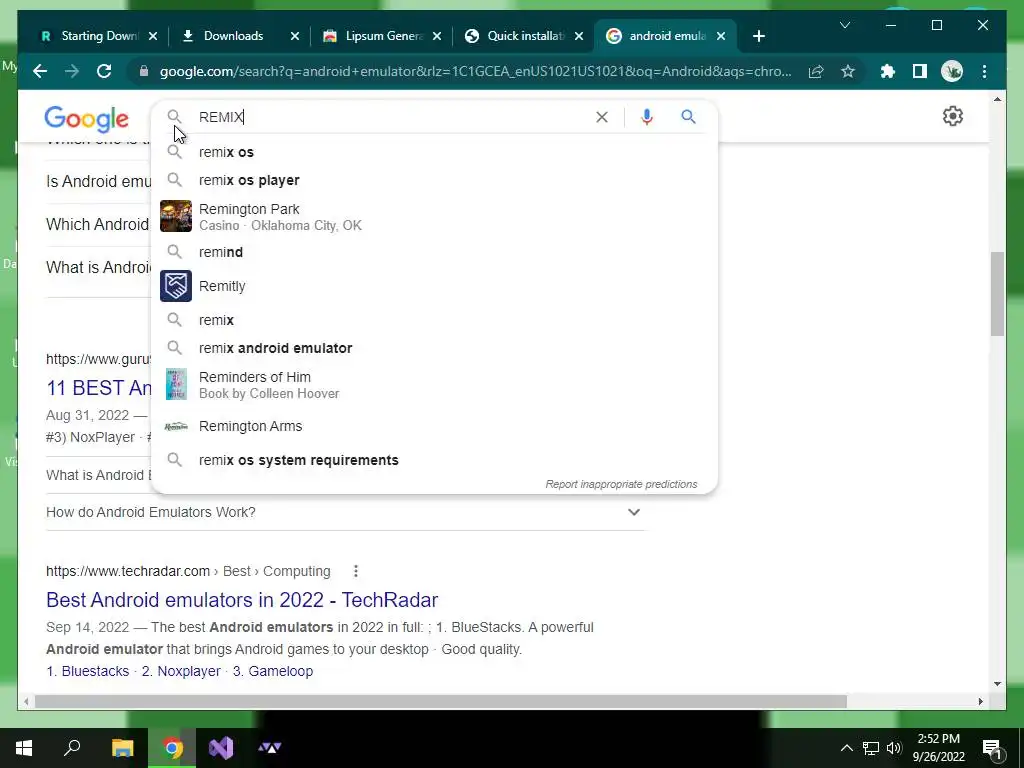1024x768 pixels.
Task: Close the Starting Download tab
Action: click(x=153, y=36)
